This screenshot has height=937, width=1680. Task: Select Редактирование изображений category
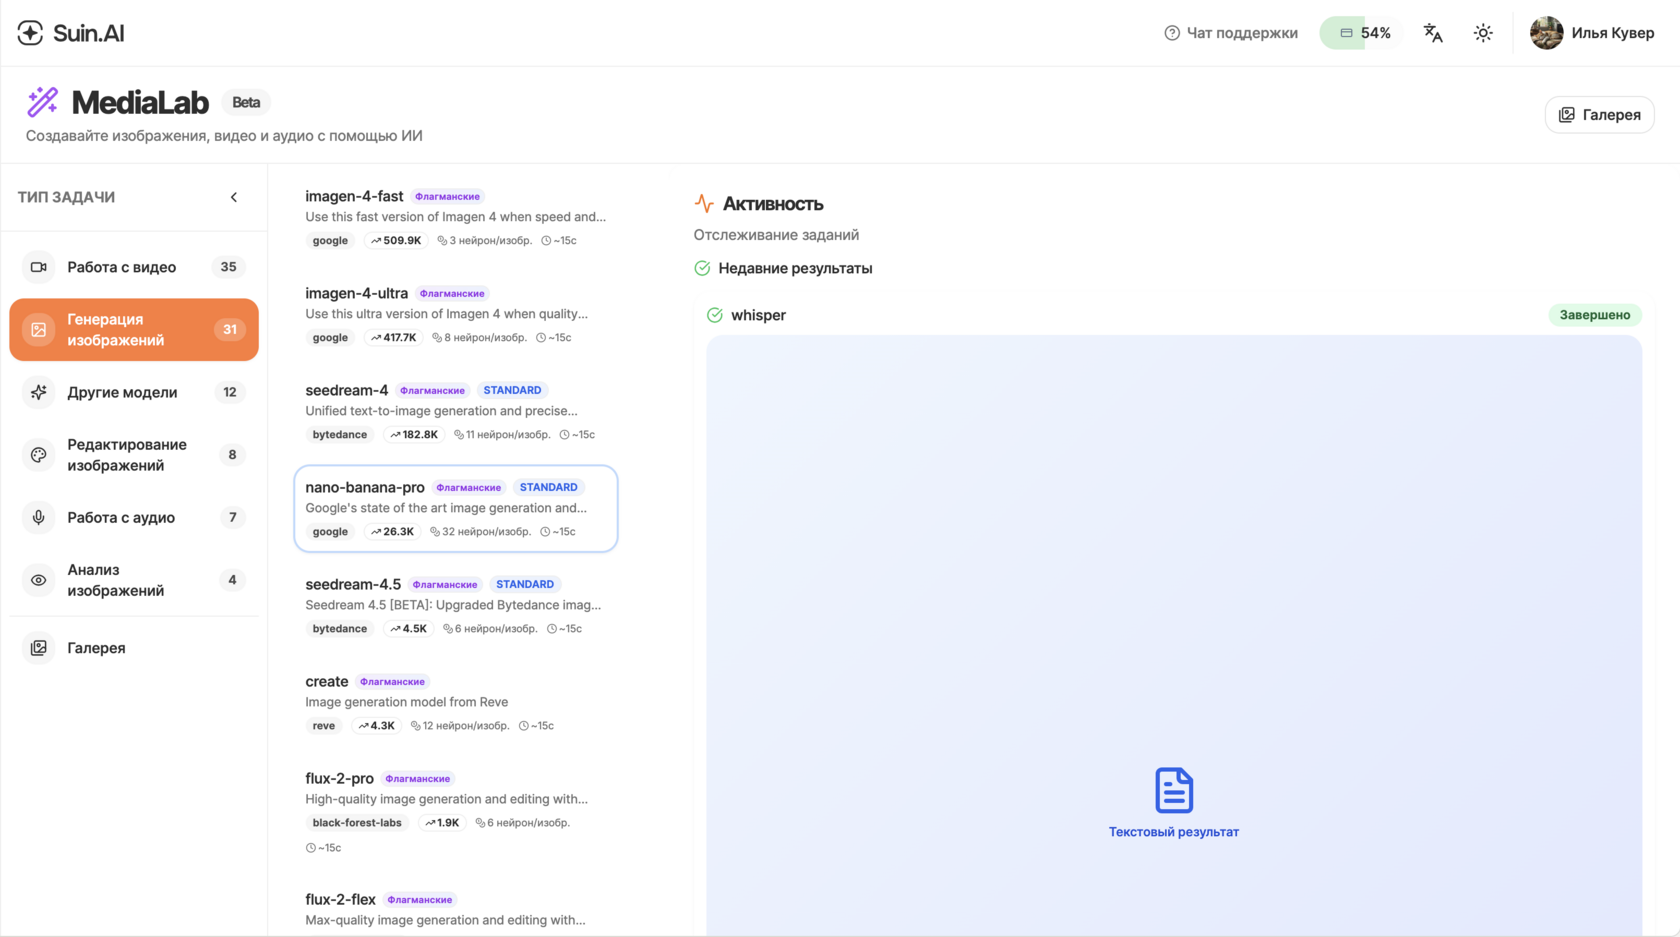(x=134, y=455)
